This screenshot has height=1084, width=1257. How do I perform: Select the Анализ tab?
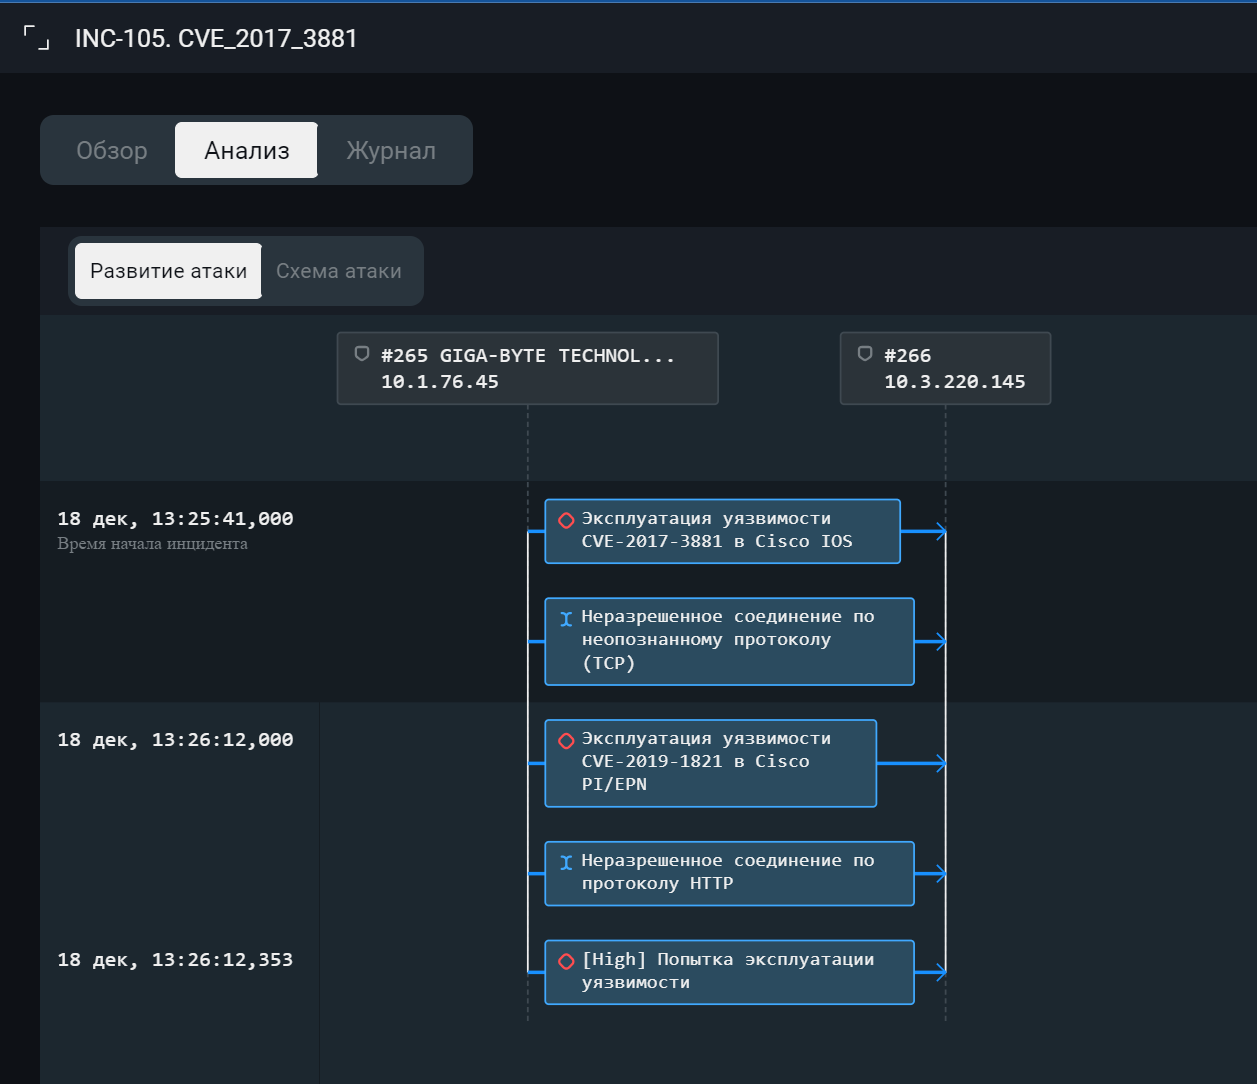click(247, 151)
